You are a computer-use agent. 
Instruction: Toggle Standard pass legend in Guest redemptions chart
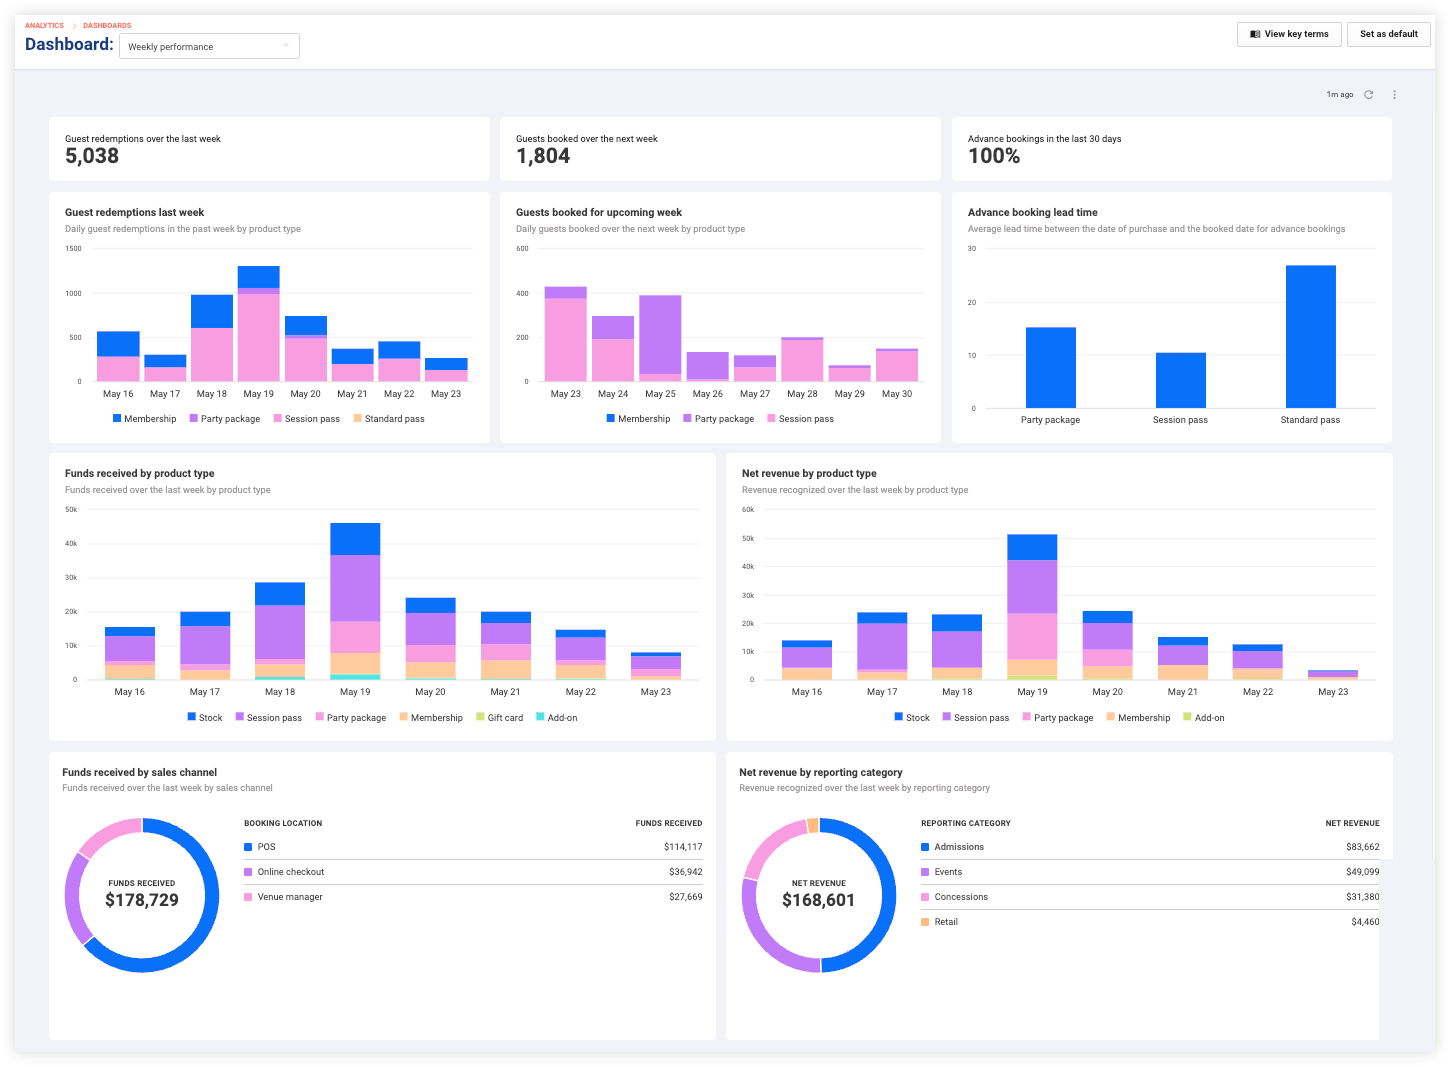pos(389,419)
